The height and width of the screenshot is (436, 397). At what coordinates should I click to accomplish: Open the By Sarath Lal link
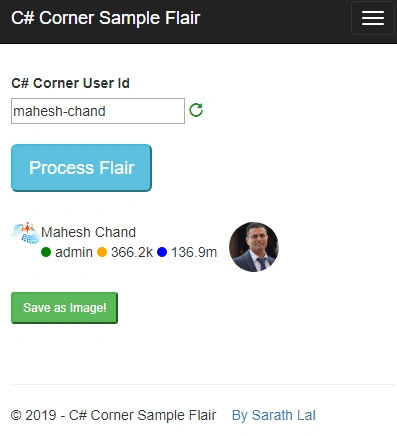tap(274, 415)
